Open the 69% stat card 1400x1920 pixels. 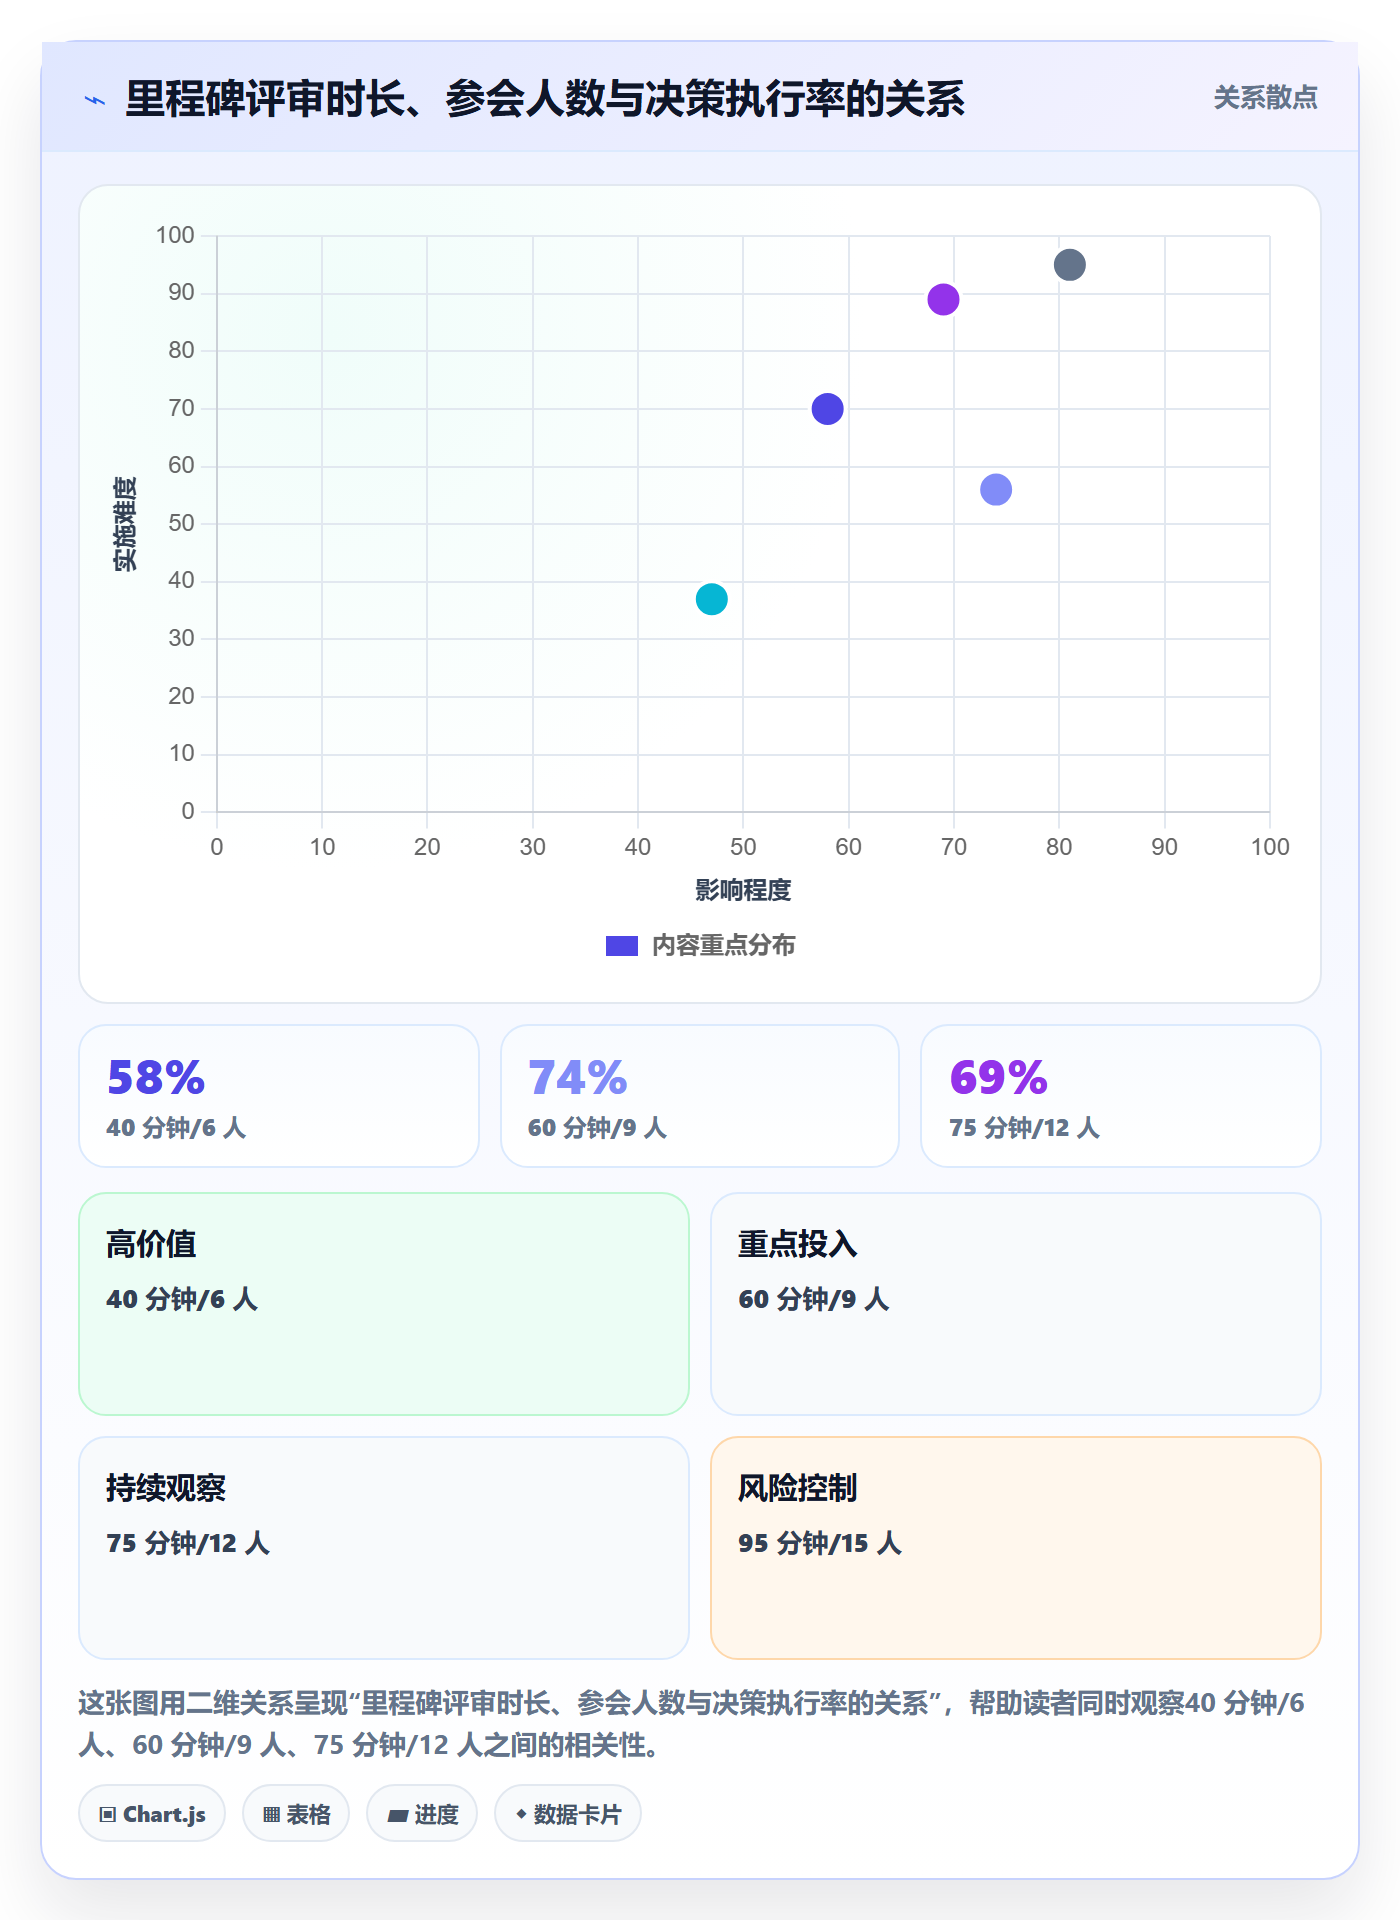pos(1121,1096)
